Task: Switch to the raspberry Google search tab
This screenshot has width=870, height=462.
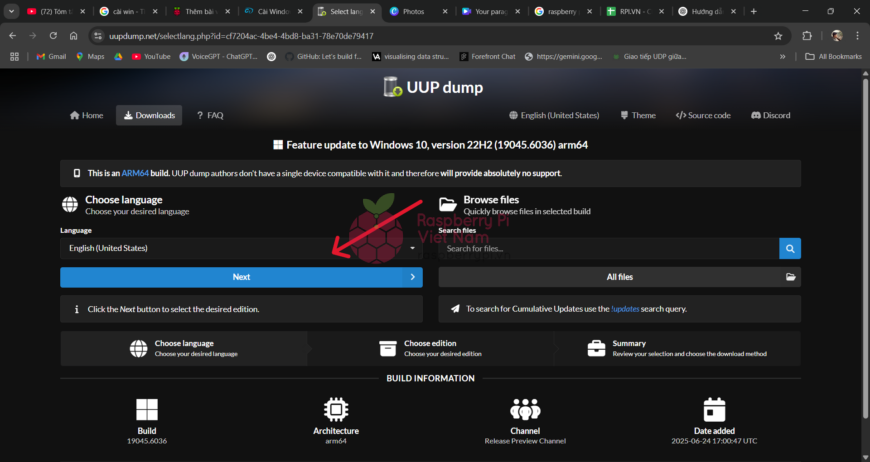Action: (562, 12)
